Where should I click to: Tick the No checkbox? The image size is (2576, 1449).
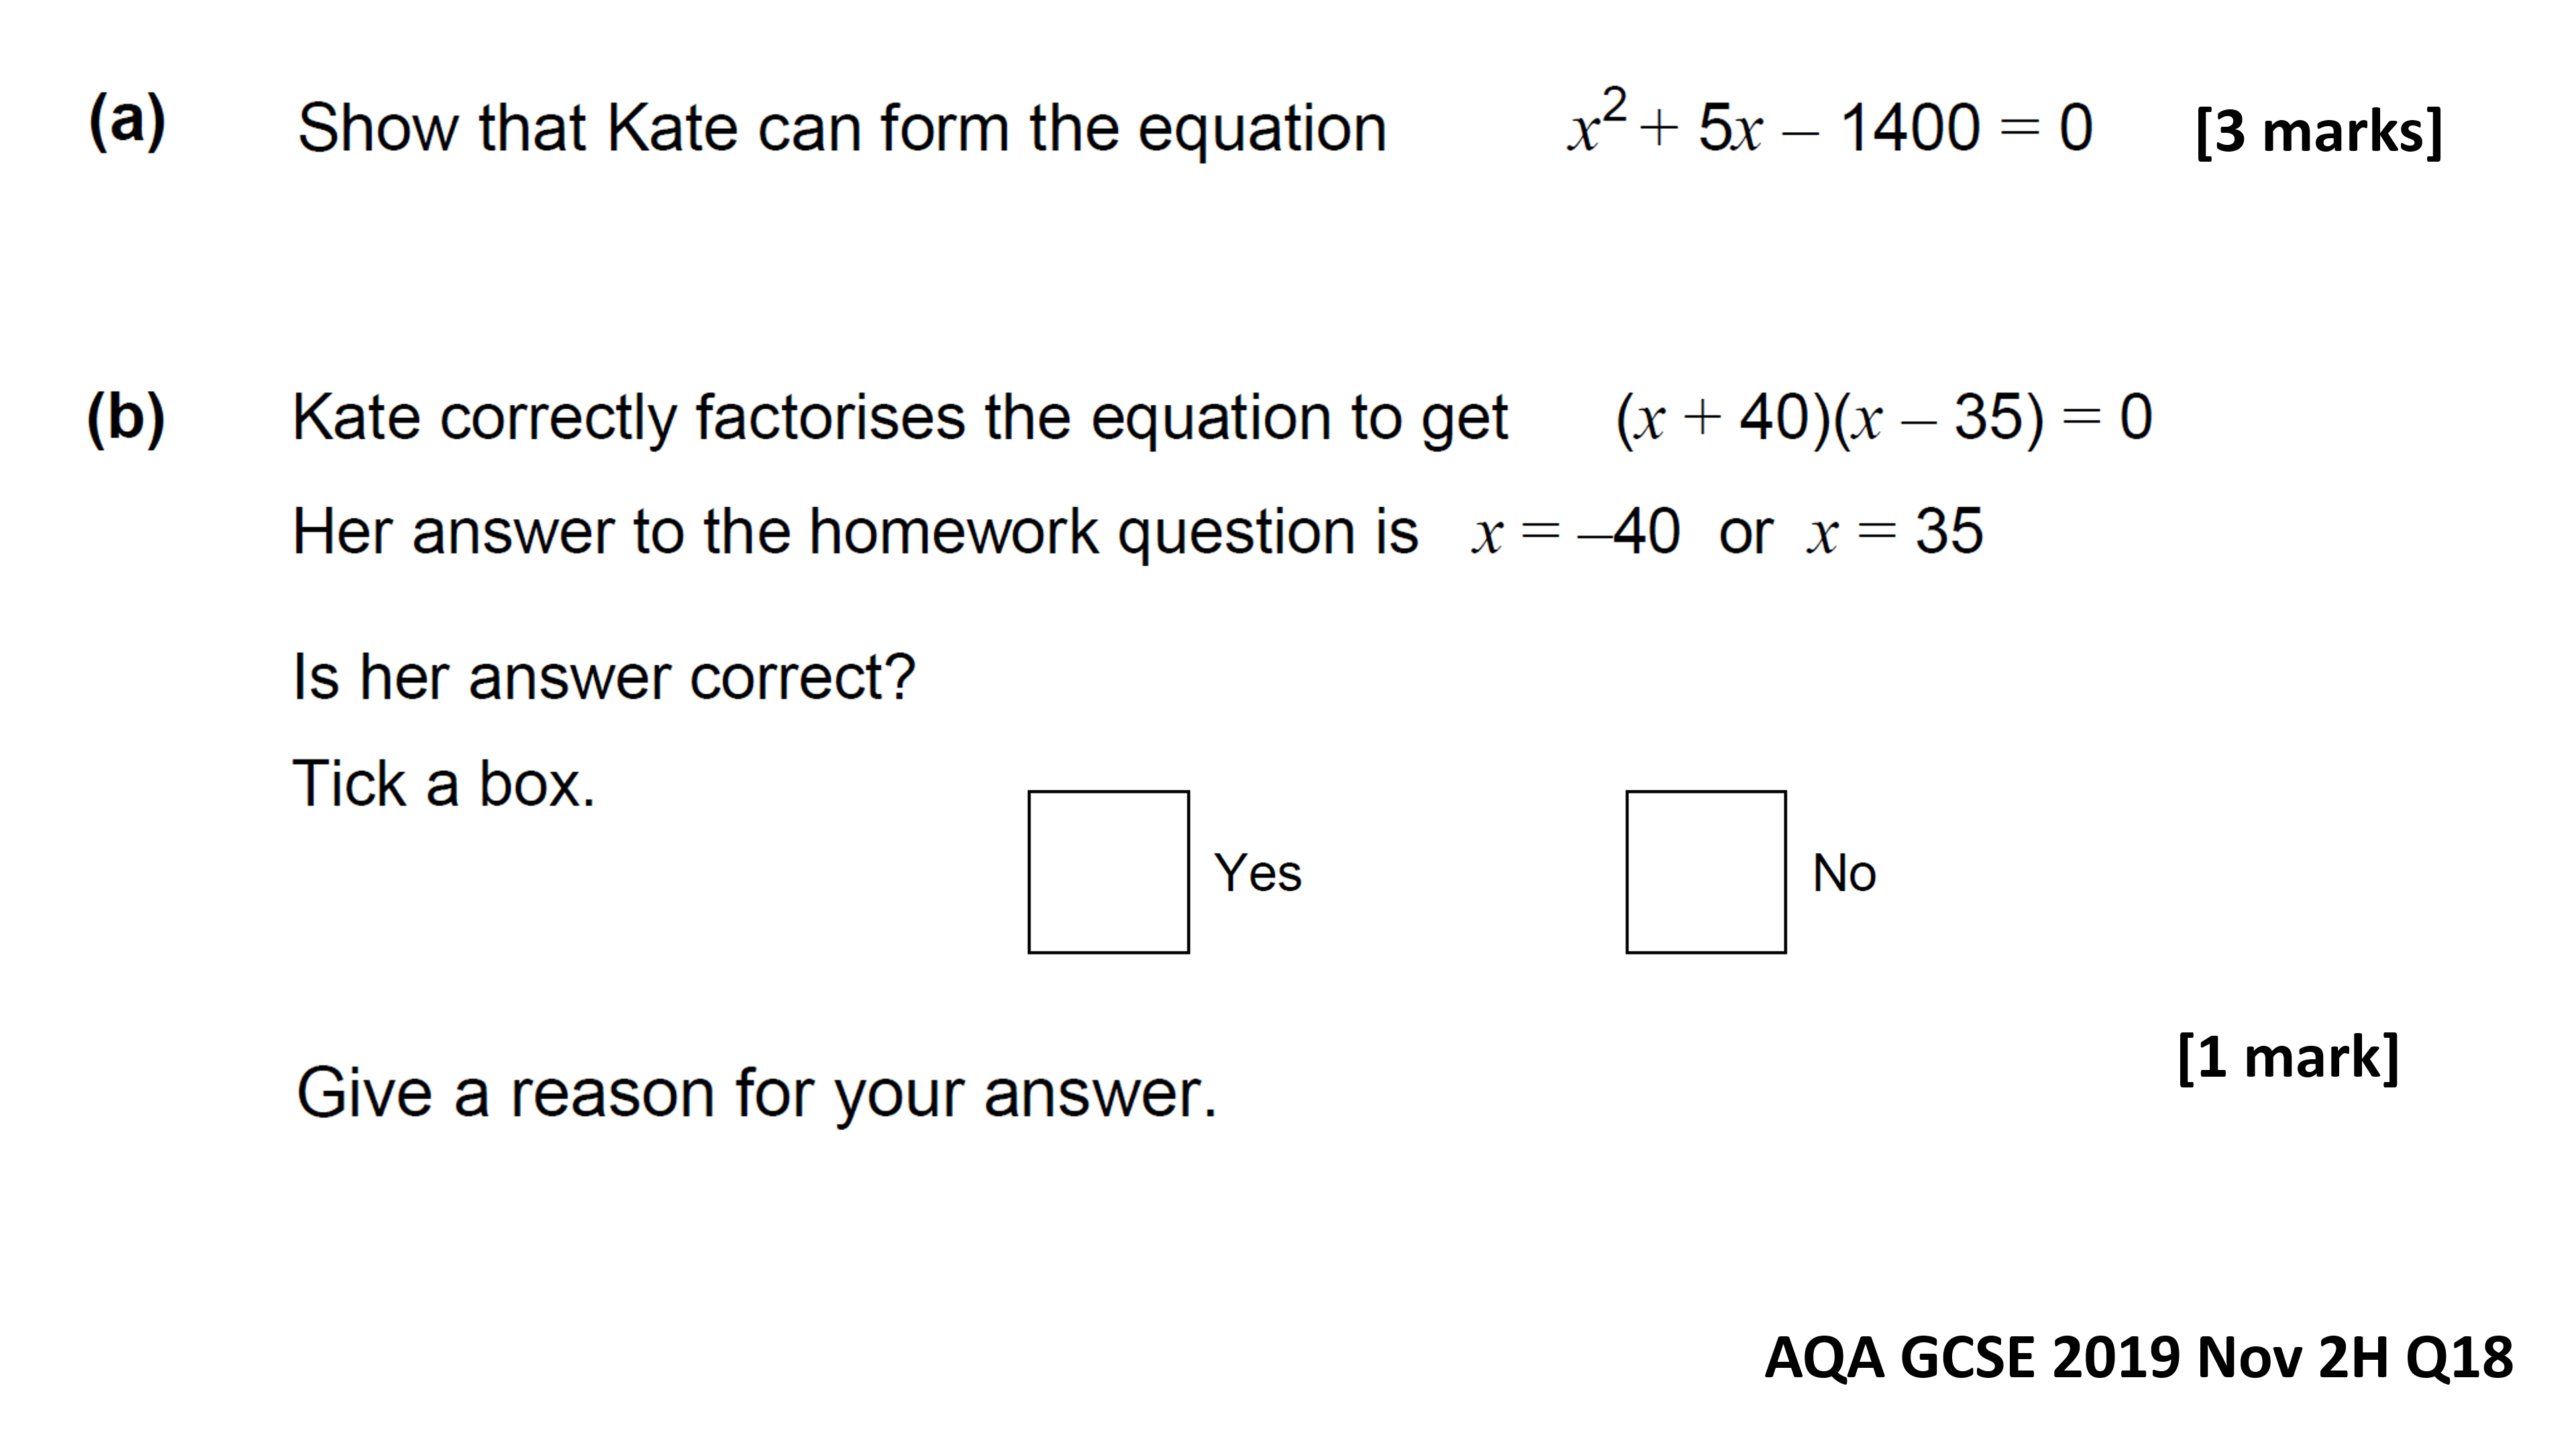[x=1706, y=872]
